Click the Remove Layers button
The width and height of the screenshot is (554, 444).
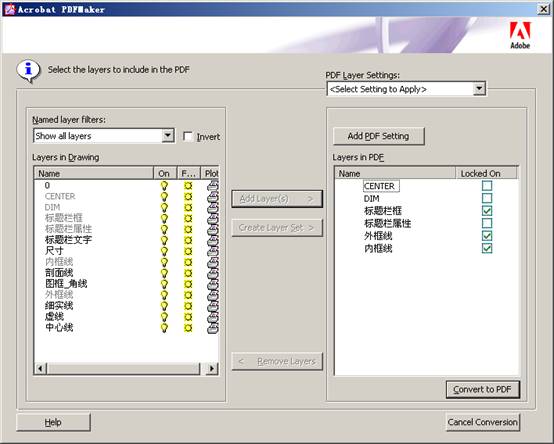coord(277,361)
